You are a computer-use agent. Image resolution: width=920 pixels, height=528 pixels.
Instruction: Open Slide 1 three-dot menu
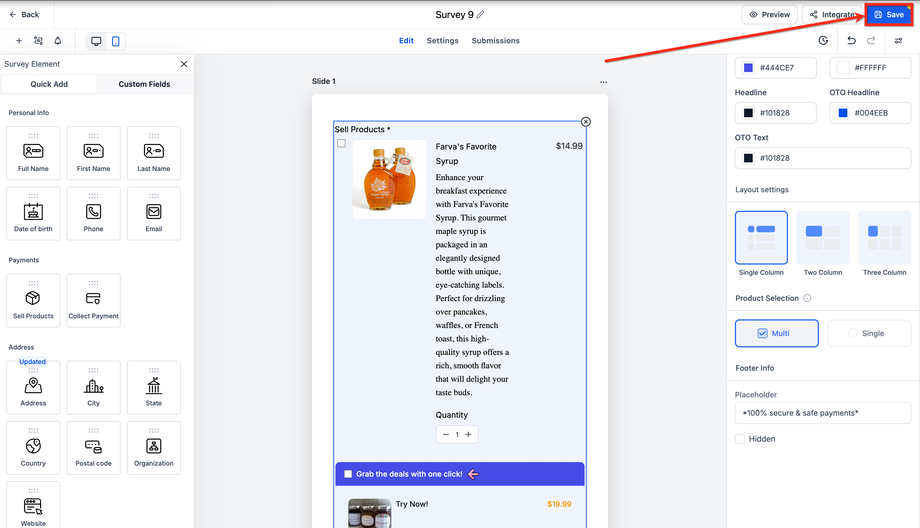604,82
